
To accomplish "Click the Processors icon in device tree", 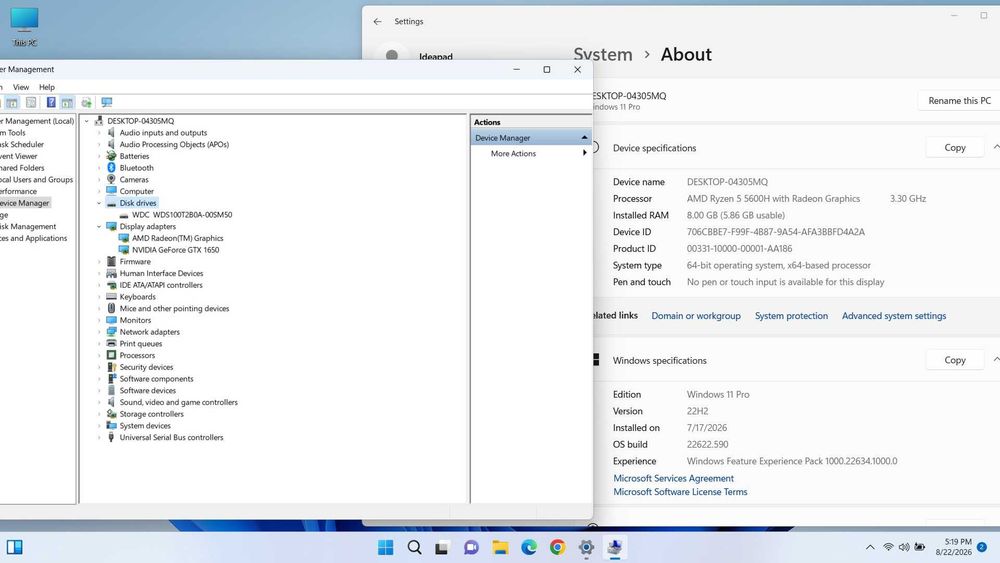I will [x=112, y=355].
